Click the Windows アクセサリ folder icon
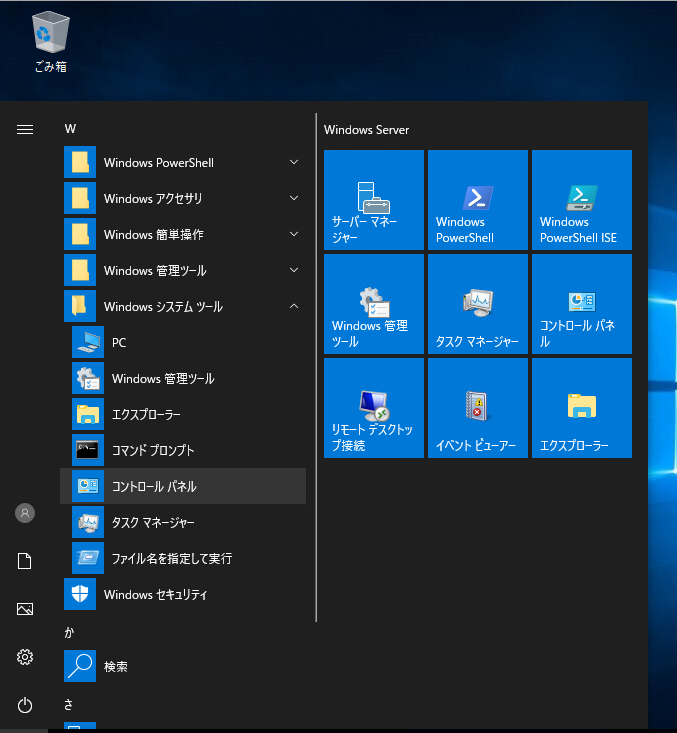 pos(80,198)
